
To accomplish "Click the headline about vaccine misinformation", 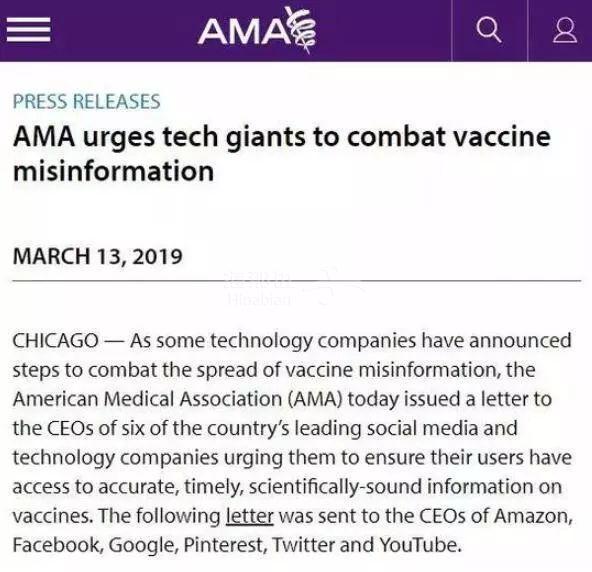I will click(282, 154).
